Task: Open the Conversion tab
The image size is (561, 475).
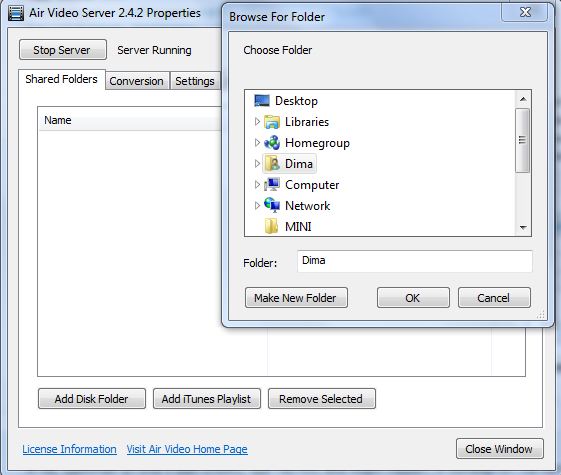Action: tap(137, 81)
